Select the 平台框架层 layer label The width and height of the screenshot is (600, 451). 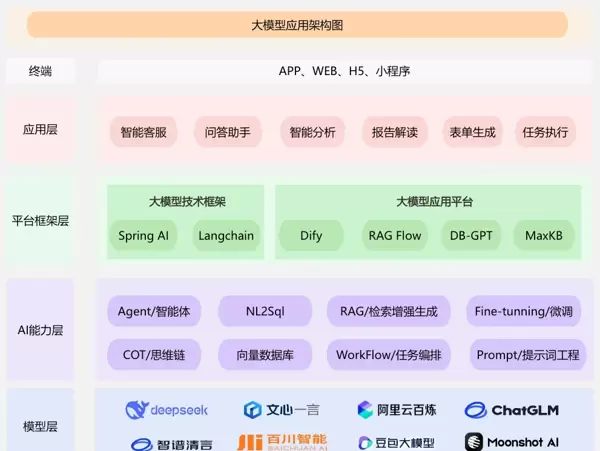(x=40, y=221)
